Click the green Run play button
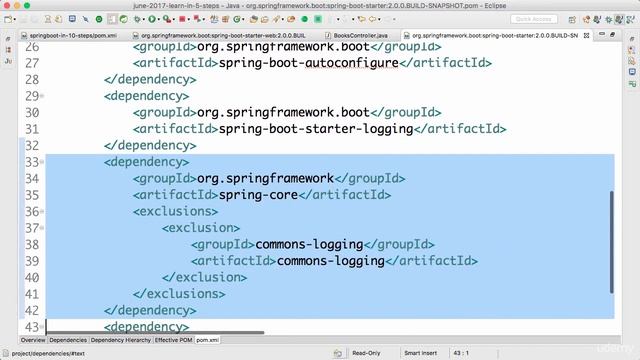Viewport: 640px width, 360px height. [x=152, y=19]
